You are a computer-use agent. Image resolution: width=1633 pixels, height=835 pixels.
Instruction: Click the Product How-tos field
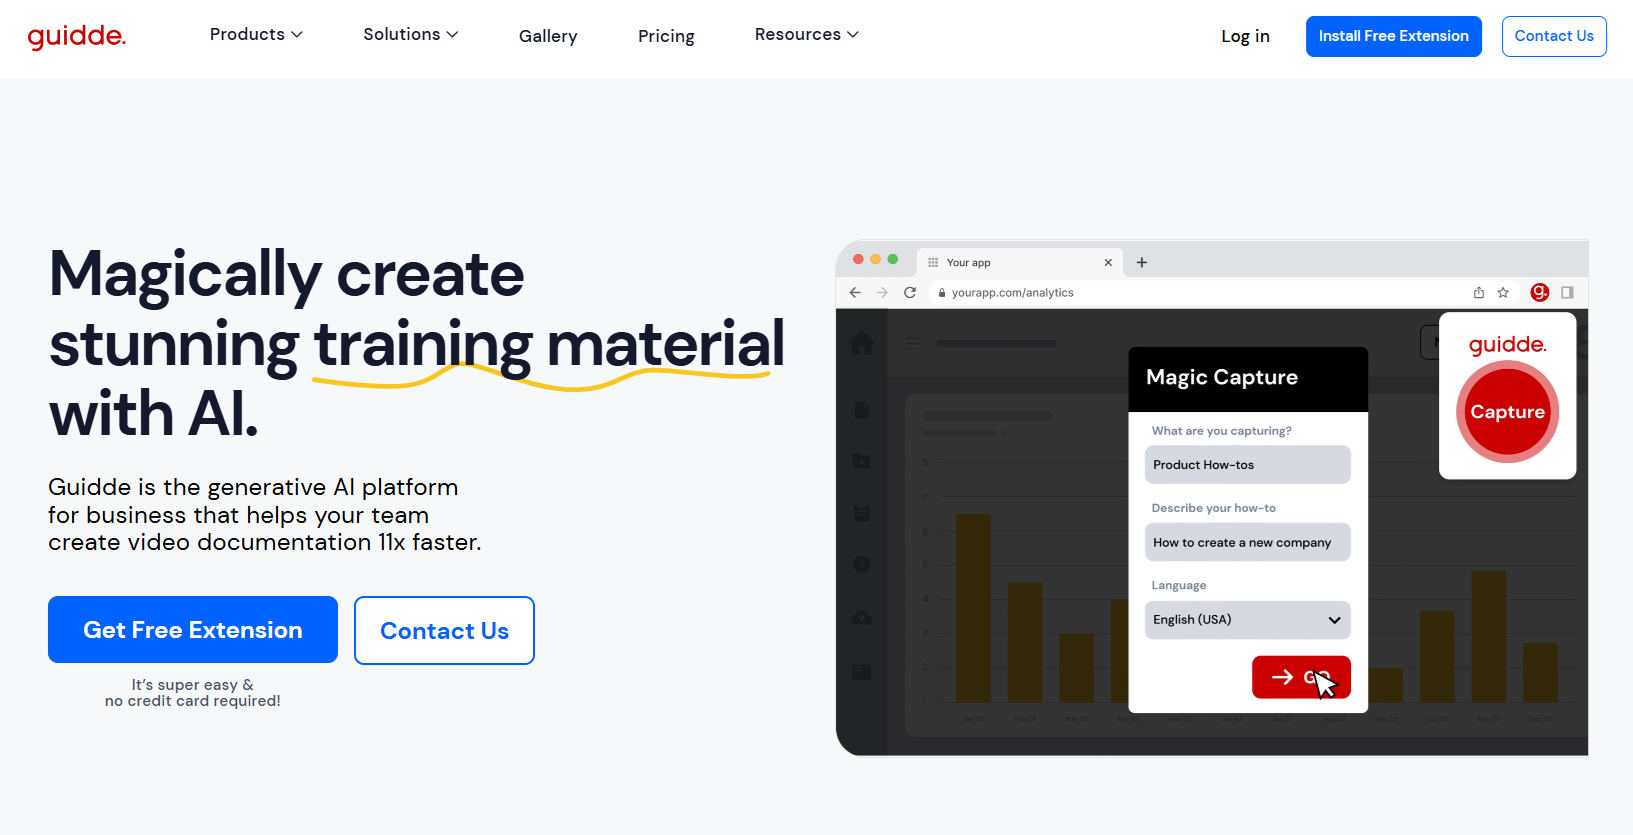pos(1247,465)
